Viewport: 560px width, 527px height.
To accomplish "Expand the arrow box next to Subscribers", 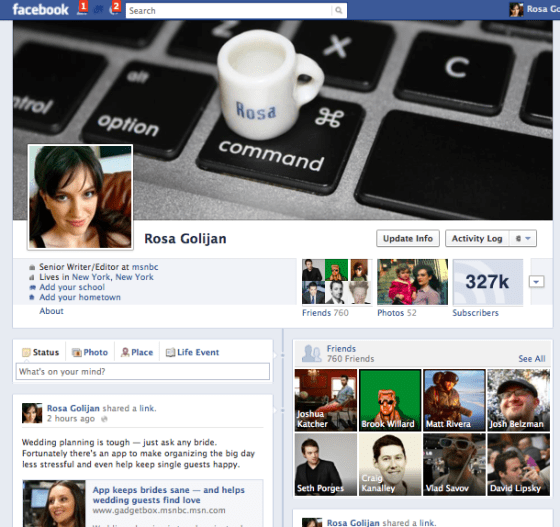I will click(x=536, y=282).
